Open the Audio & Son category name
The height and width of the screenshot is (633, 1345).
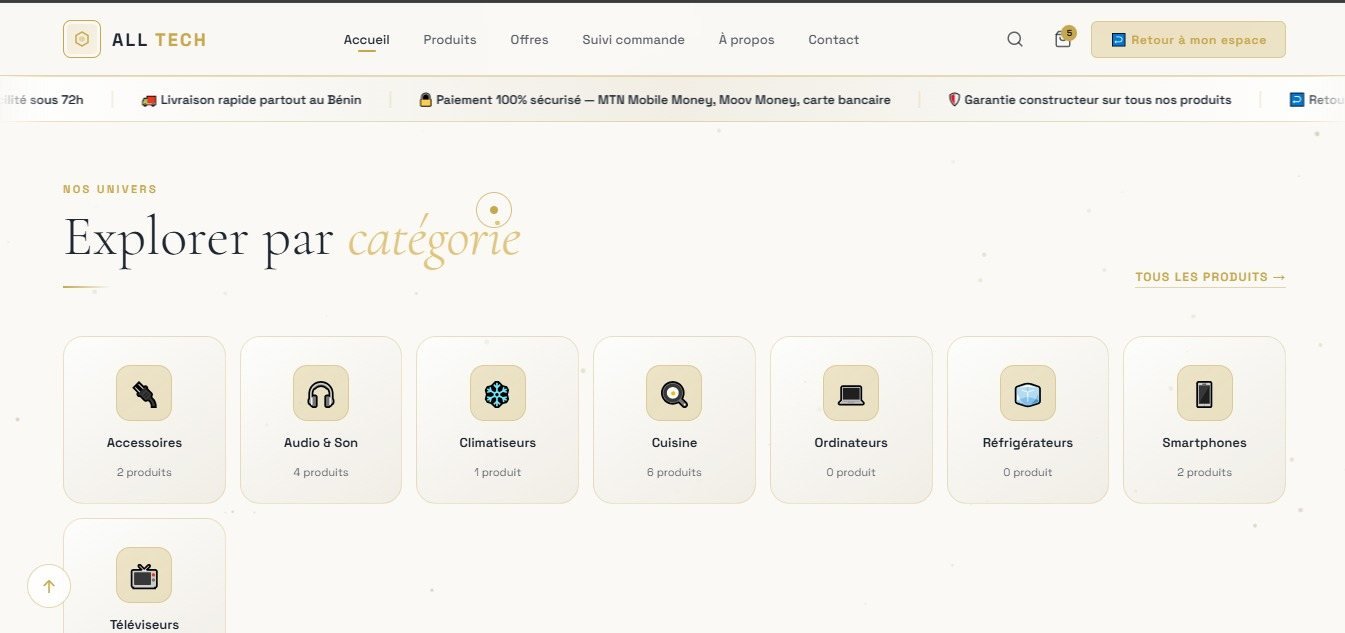click(x=321, y=443)
